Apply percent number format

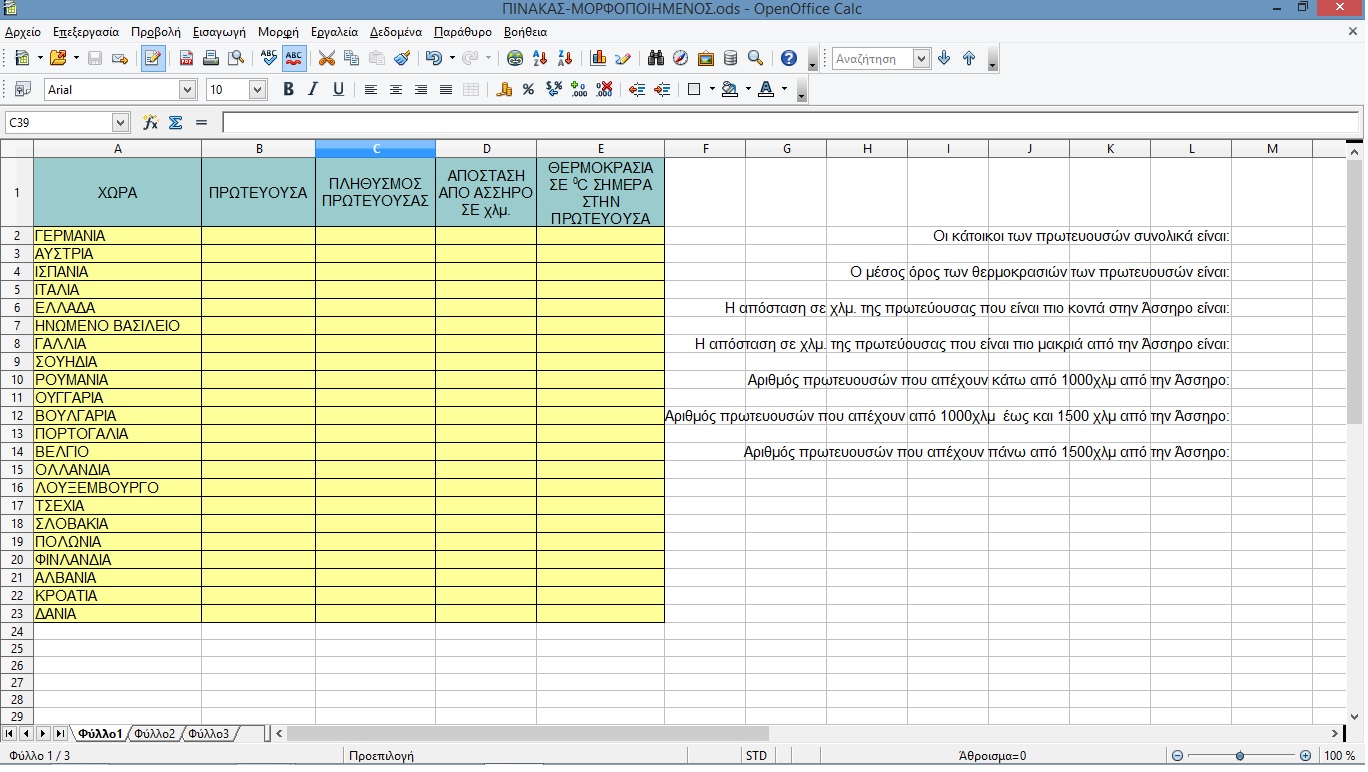click(528, 89)
